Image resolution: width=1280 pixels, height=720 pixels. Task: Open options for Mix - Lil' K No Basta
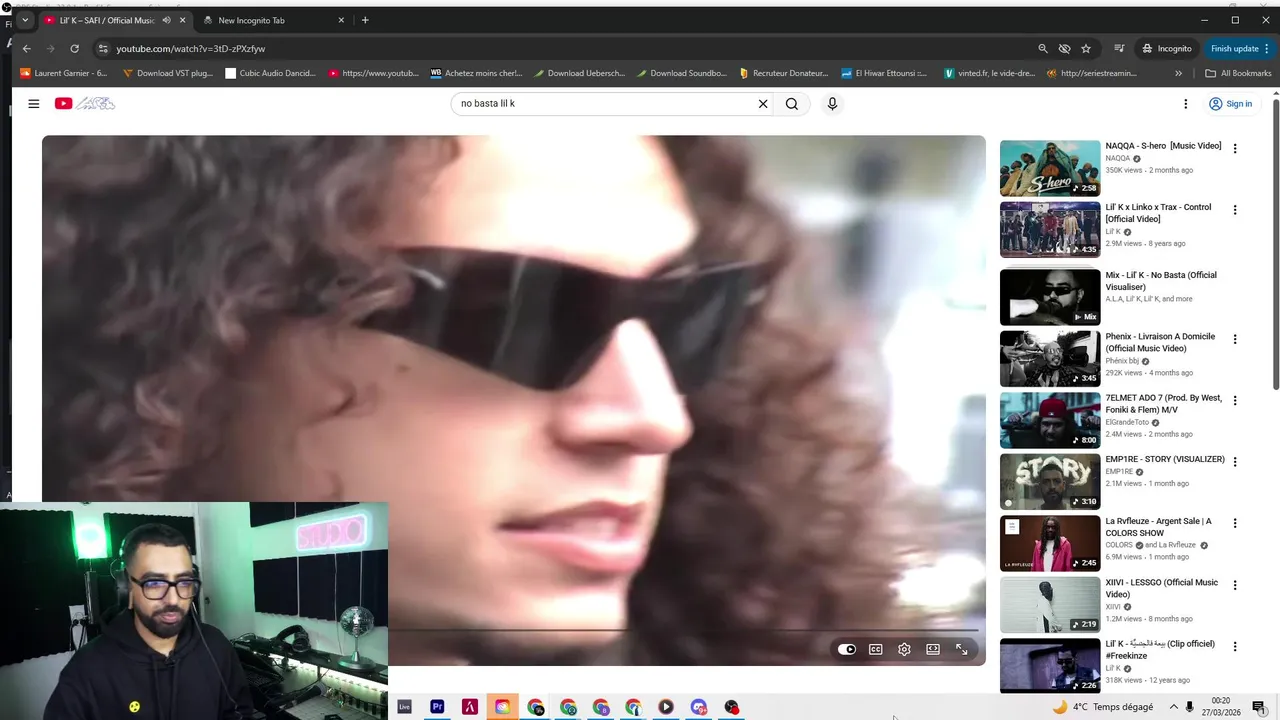[1235, 278]
